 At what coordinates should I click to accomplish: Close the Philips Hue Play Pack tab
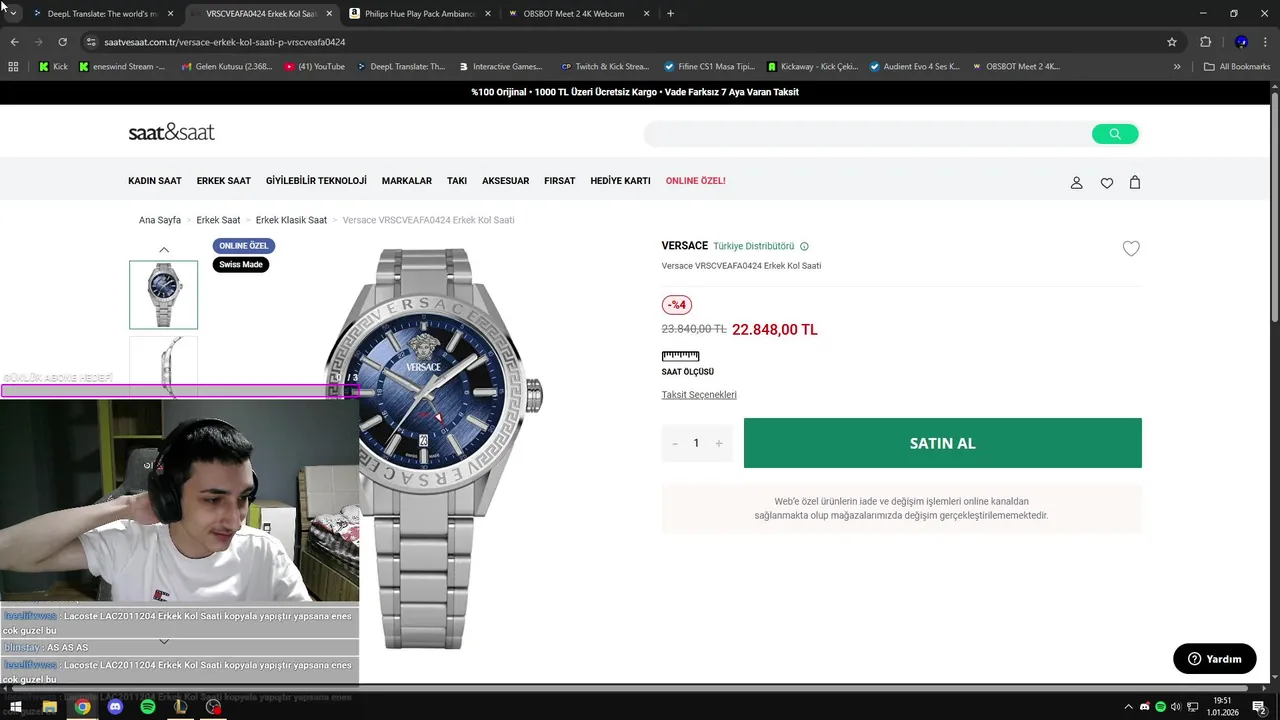pos(487,14)
